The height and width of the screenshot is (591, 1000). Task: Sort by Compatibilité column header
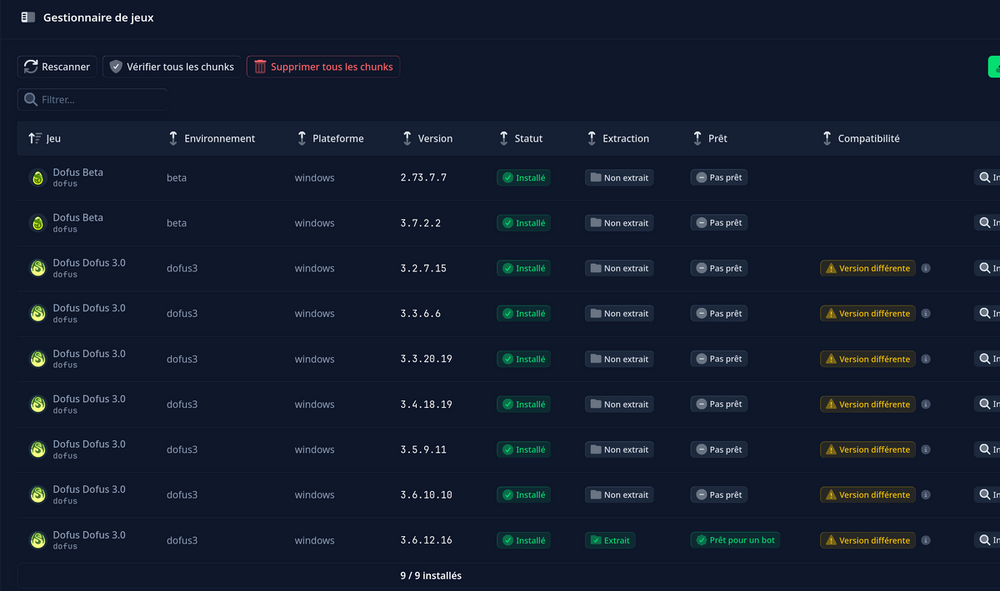(x=860, y=138)
